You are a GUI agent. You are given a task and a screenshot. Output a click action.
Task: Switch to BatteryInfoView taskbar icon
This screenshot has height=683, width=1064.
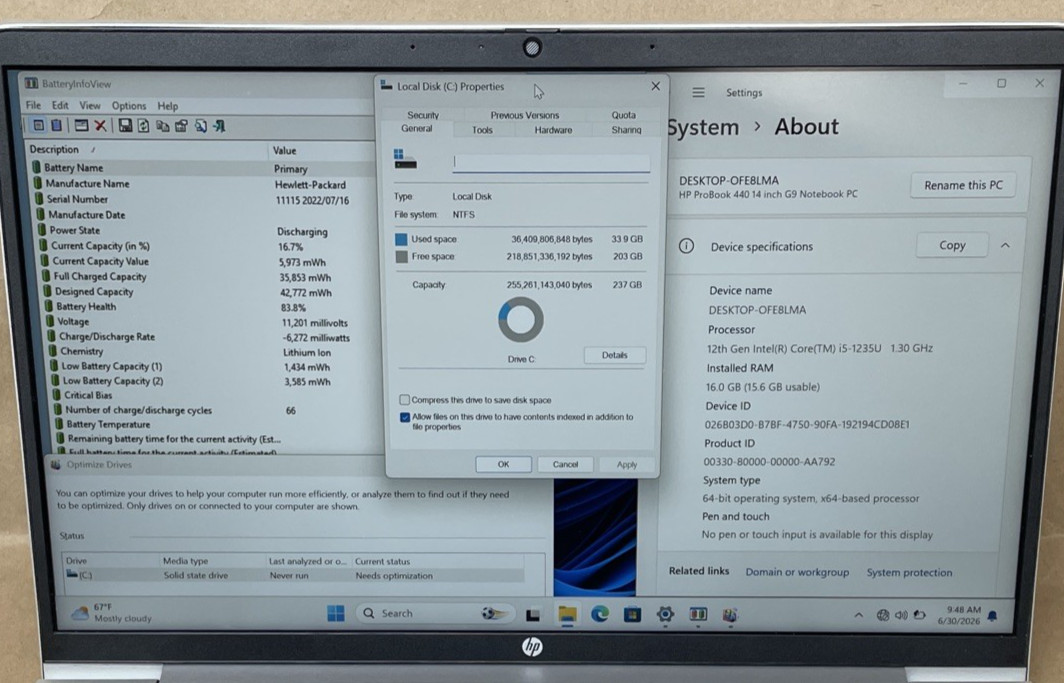pyautogui.click(x=698, y=614)
